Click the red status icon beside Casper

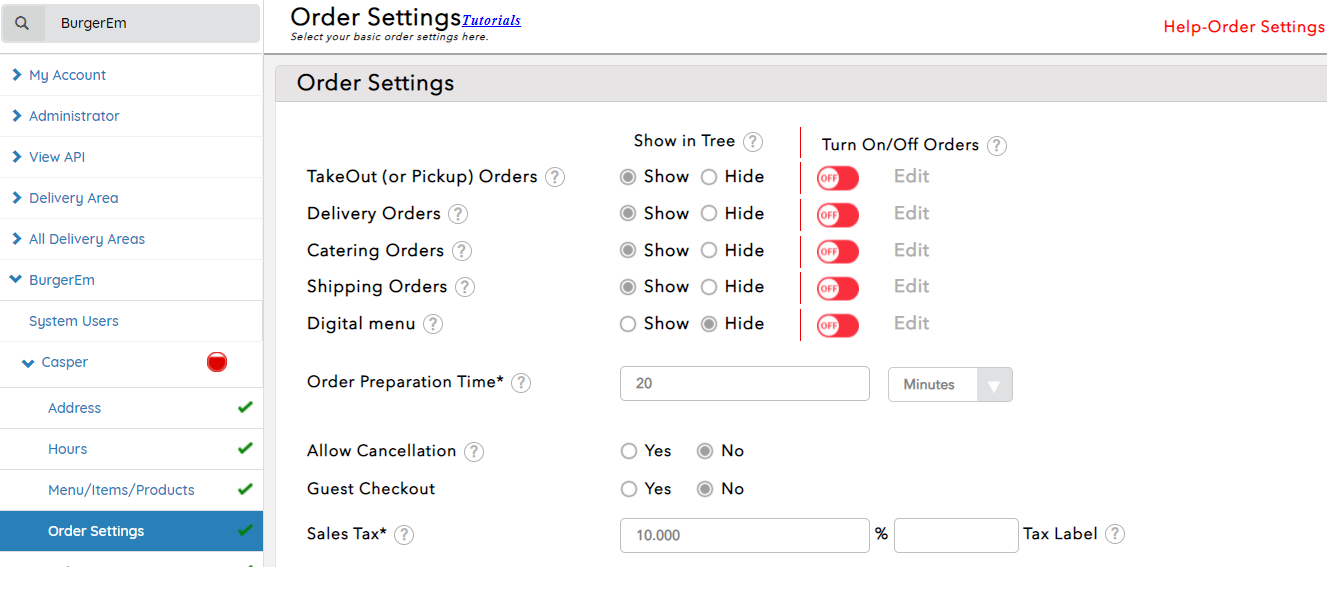tap(217, 362)
